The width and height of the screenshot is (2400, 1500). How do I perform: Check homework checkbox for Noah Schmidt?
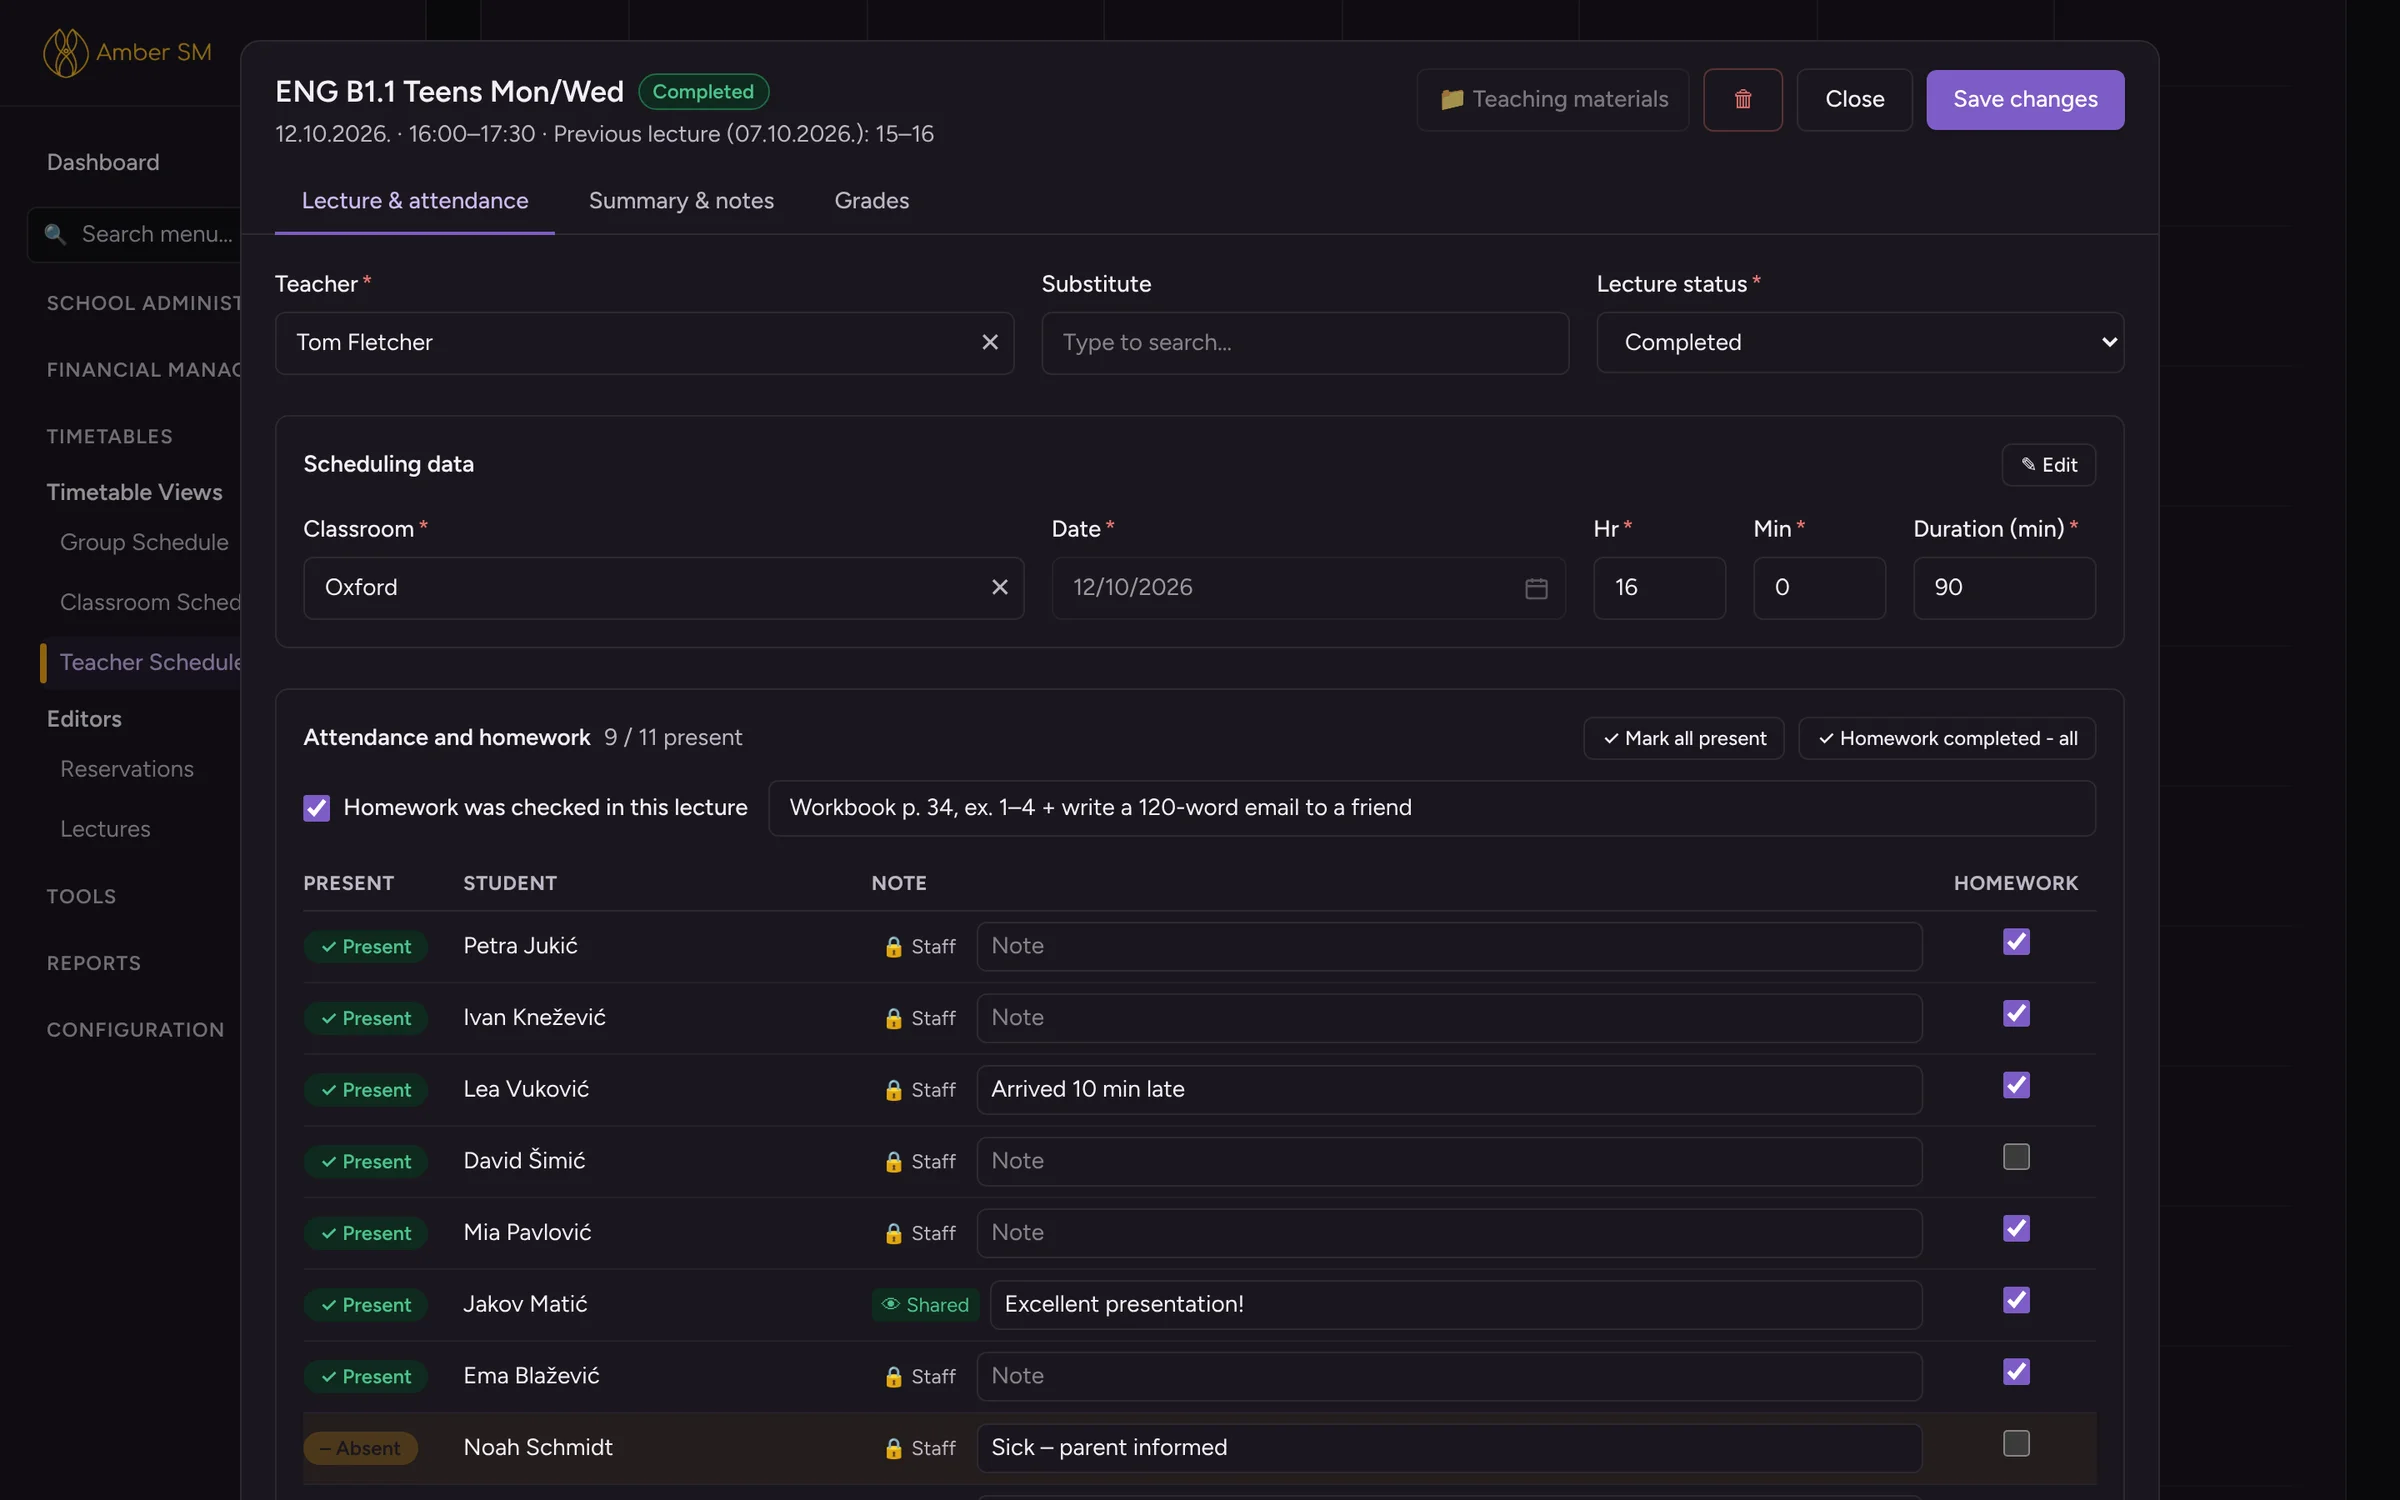coord(2016,1443)
